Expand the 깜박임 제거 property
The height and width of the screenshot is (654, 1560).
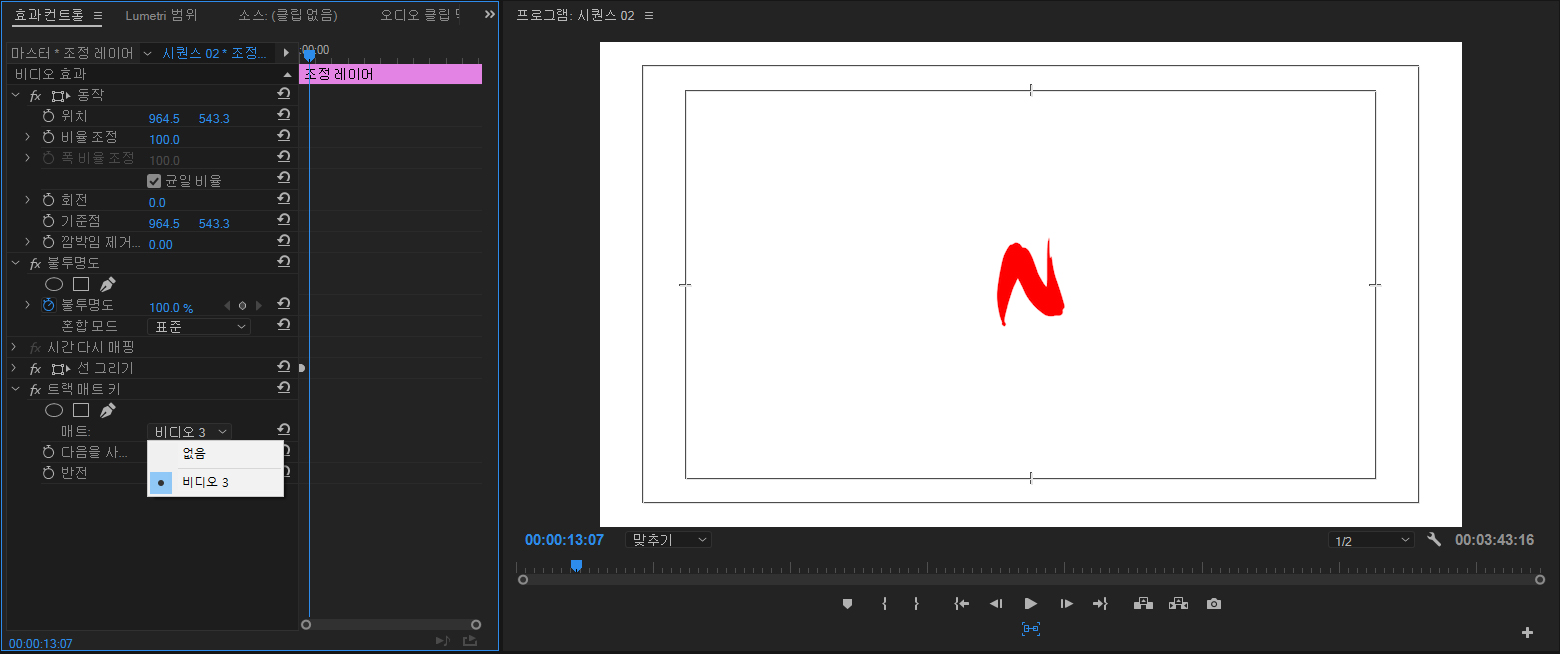click(x=28, y=242)
